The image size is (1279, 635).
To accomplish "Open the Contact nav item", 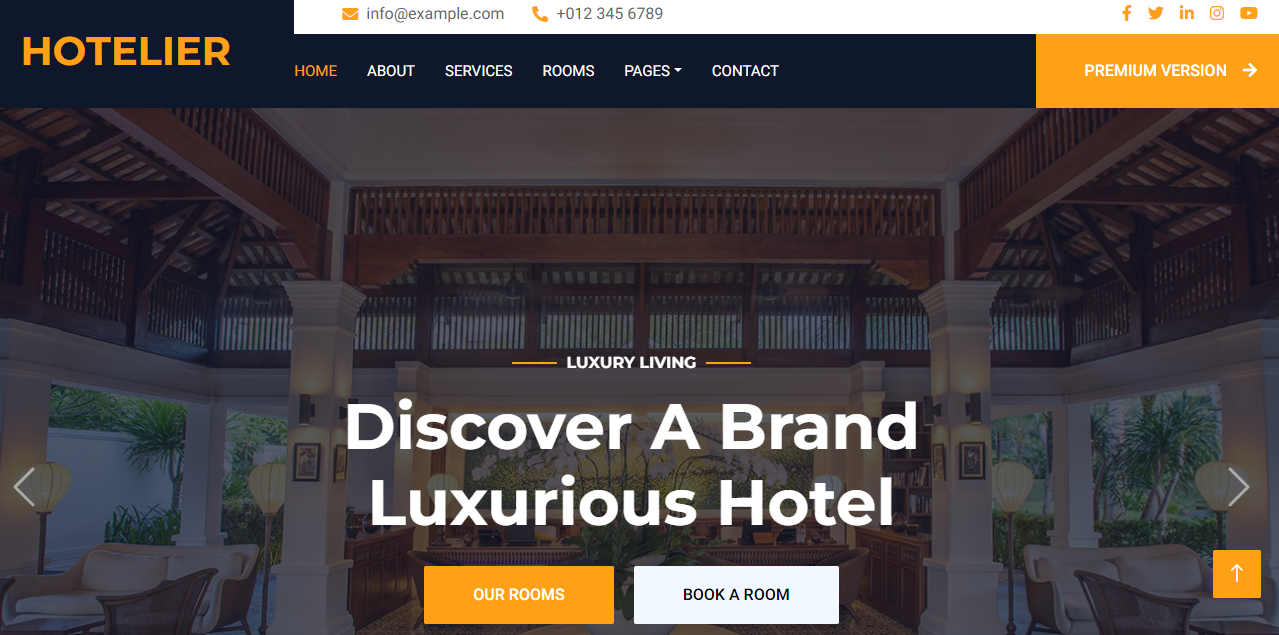I will tap(745, 71).
